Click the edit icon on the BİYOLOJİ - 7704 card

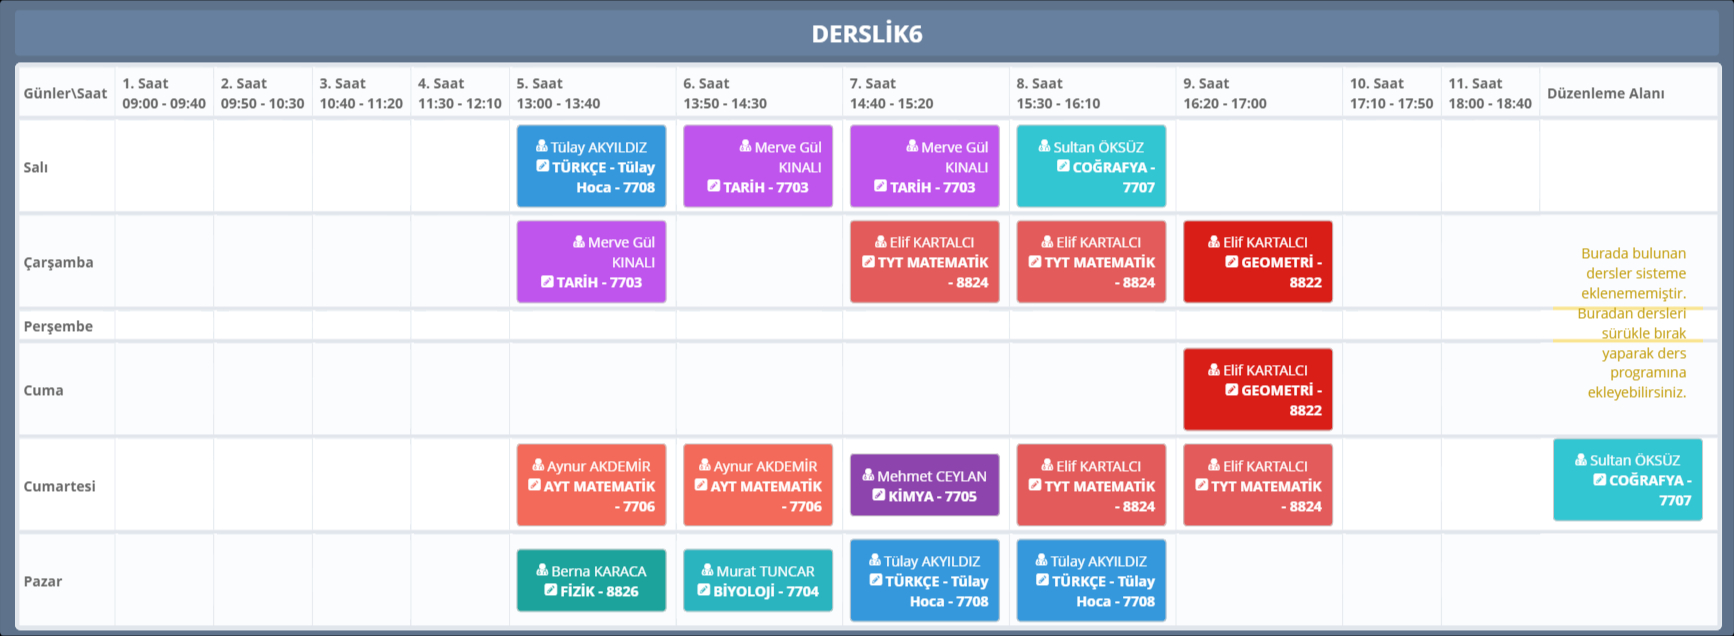point(703,590)
